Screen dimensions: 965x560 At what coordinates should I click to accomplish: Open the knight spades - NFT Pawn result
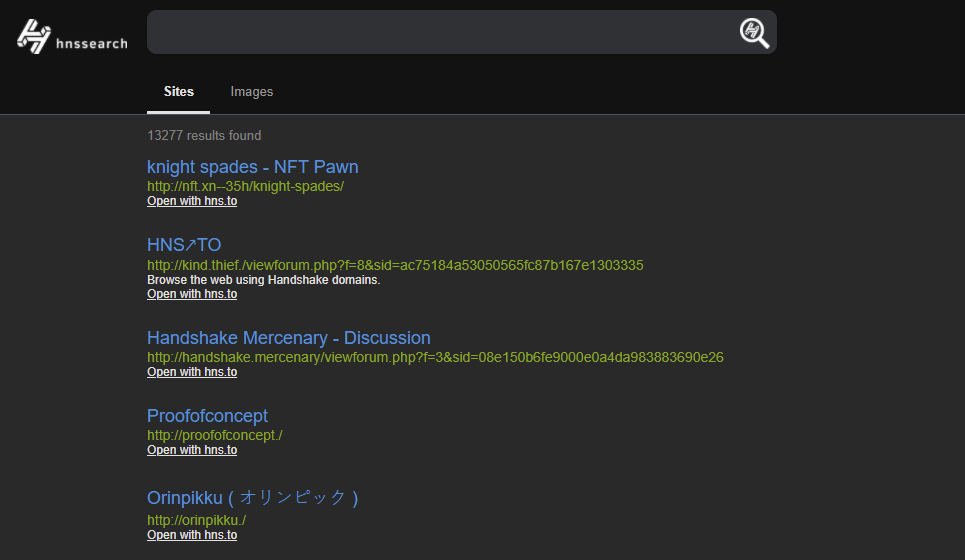pyautogui.click(x=252, y=167)
